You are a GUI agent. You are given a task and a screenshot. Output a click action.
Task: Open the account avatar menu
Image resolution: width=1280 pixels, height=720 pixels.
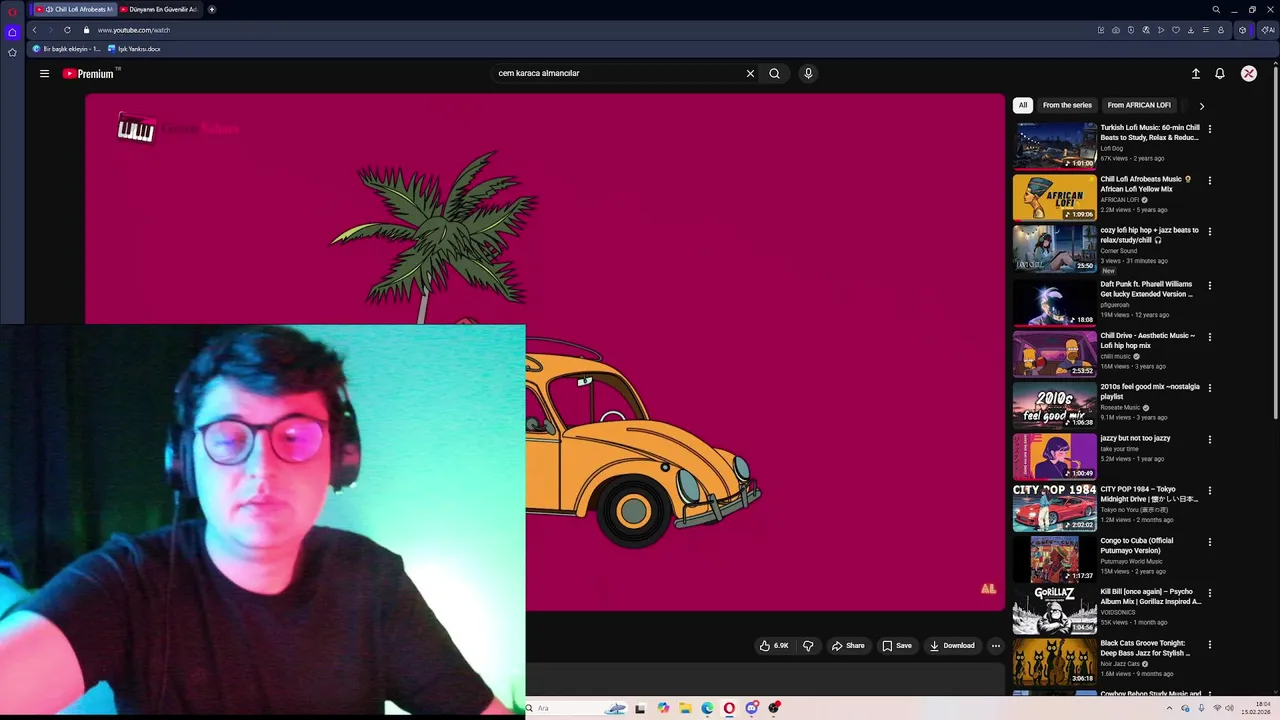(1249, 73)
